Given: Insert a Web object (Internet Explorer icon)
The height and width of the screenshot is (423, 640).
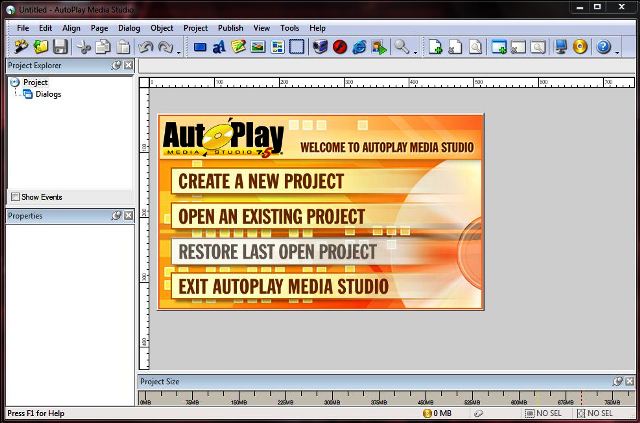Looking at the screenshot, I should click(359, 47).
